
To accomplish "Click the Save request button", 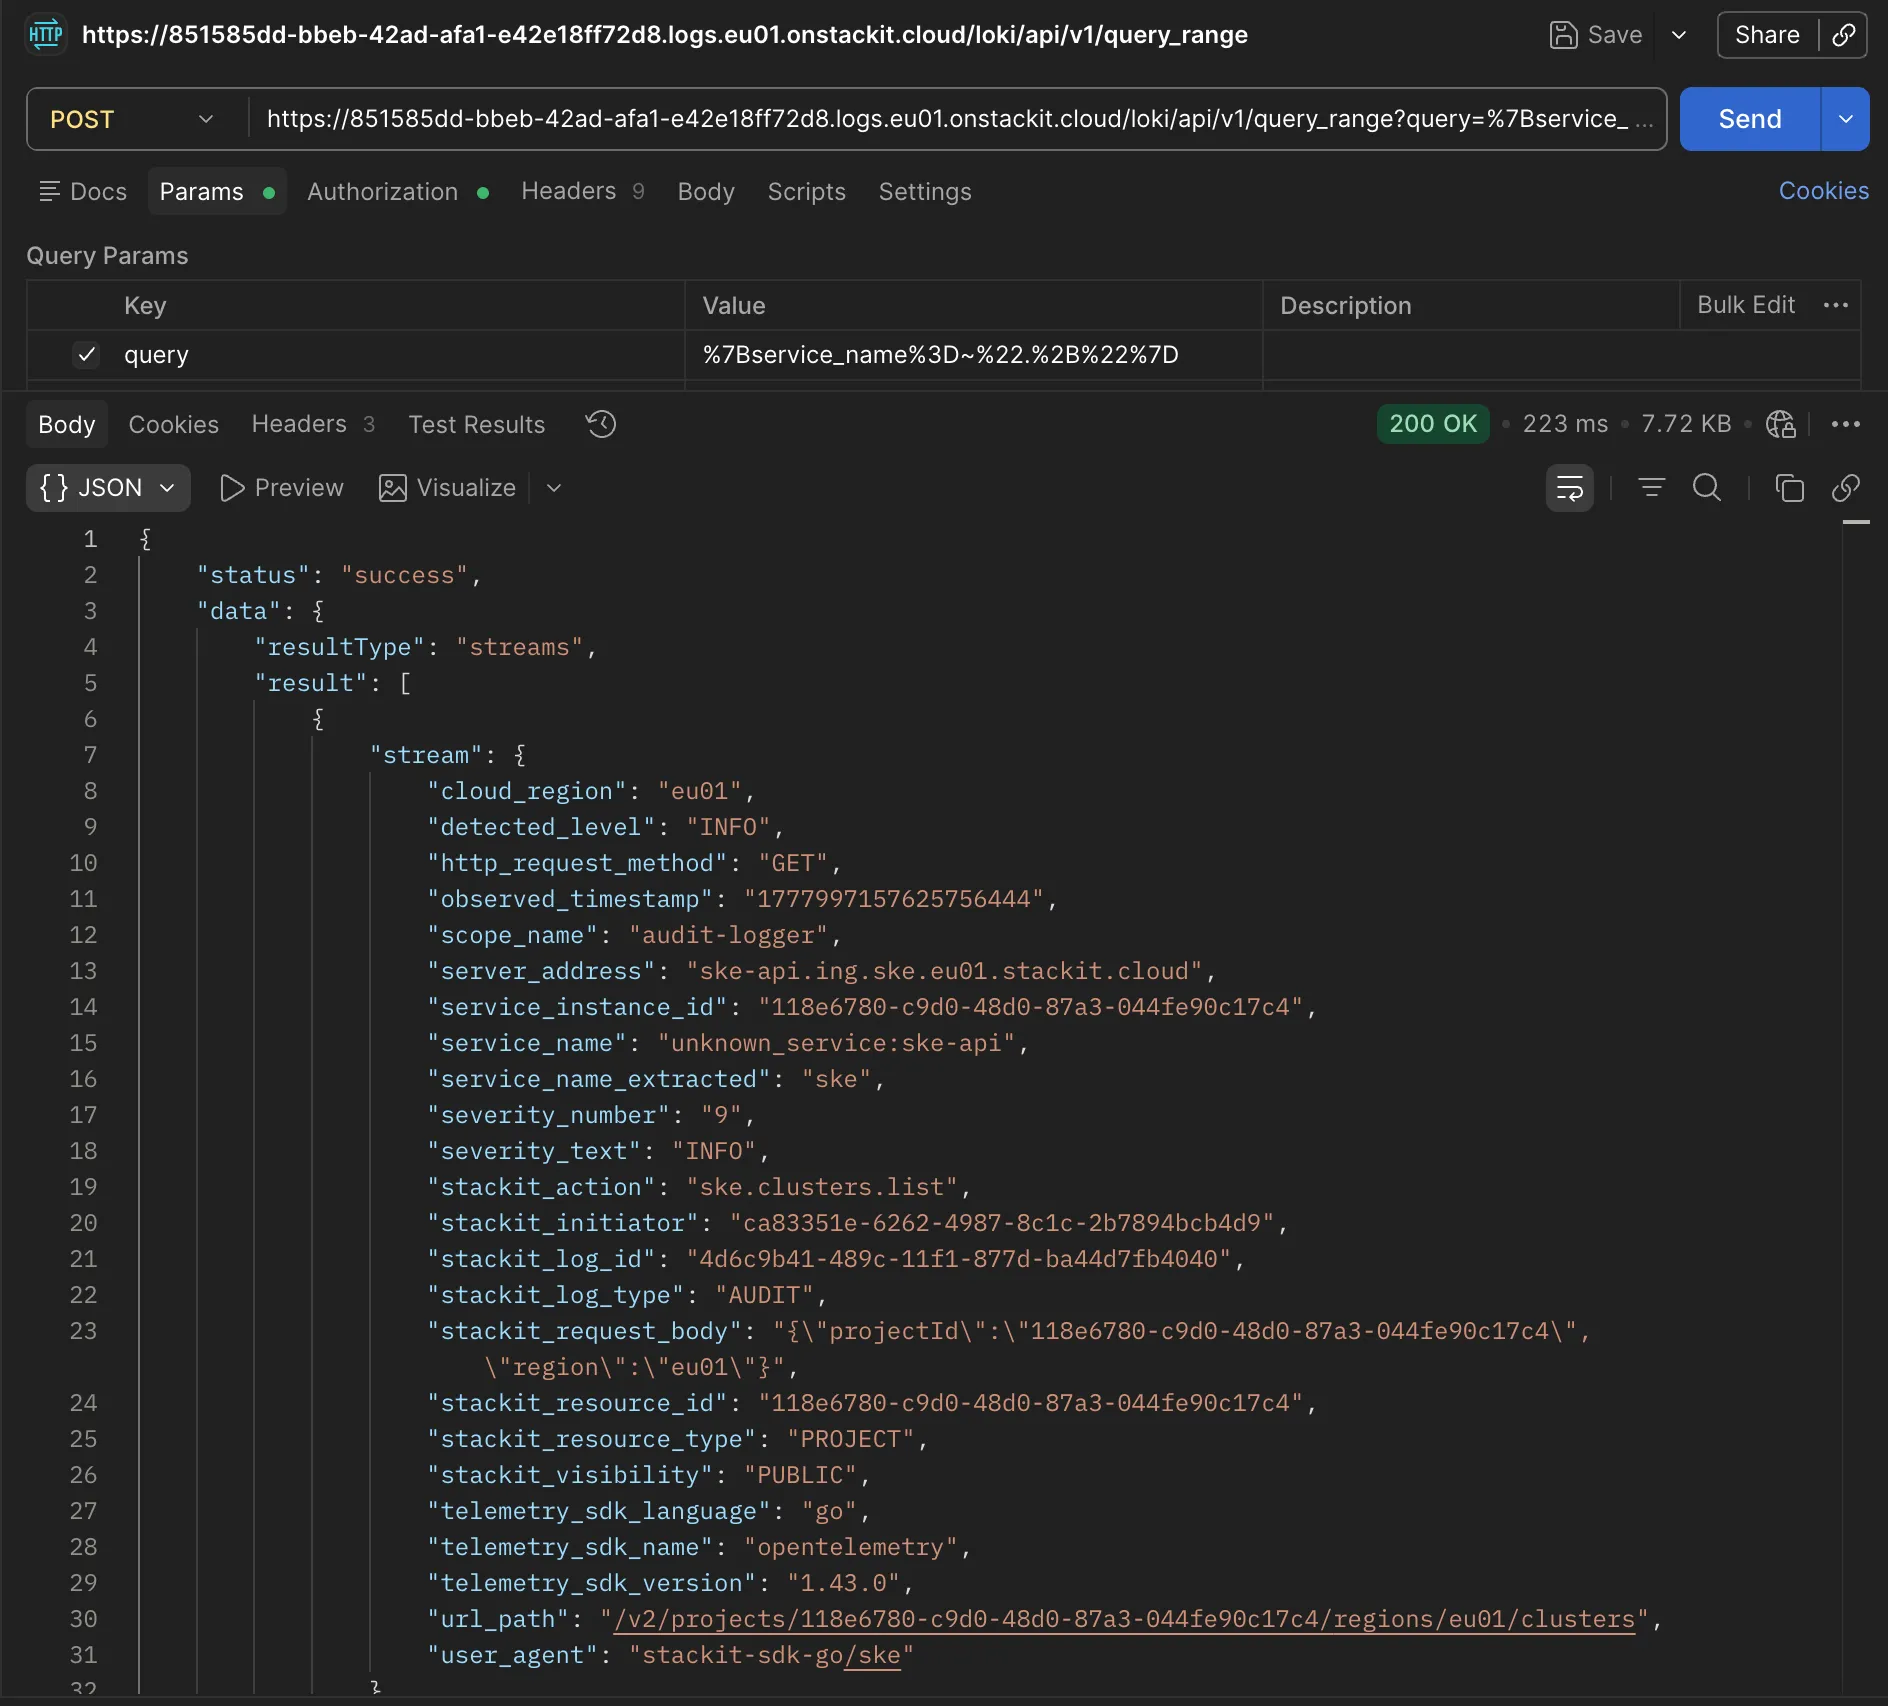I will coord(1596,35).
